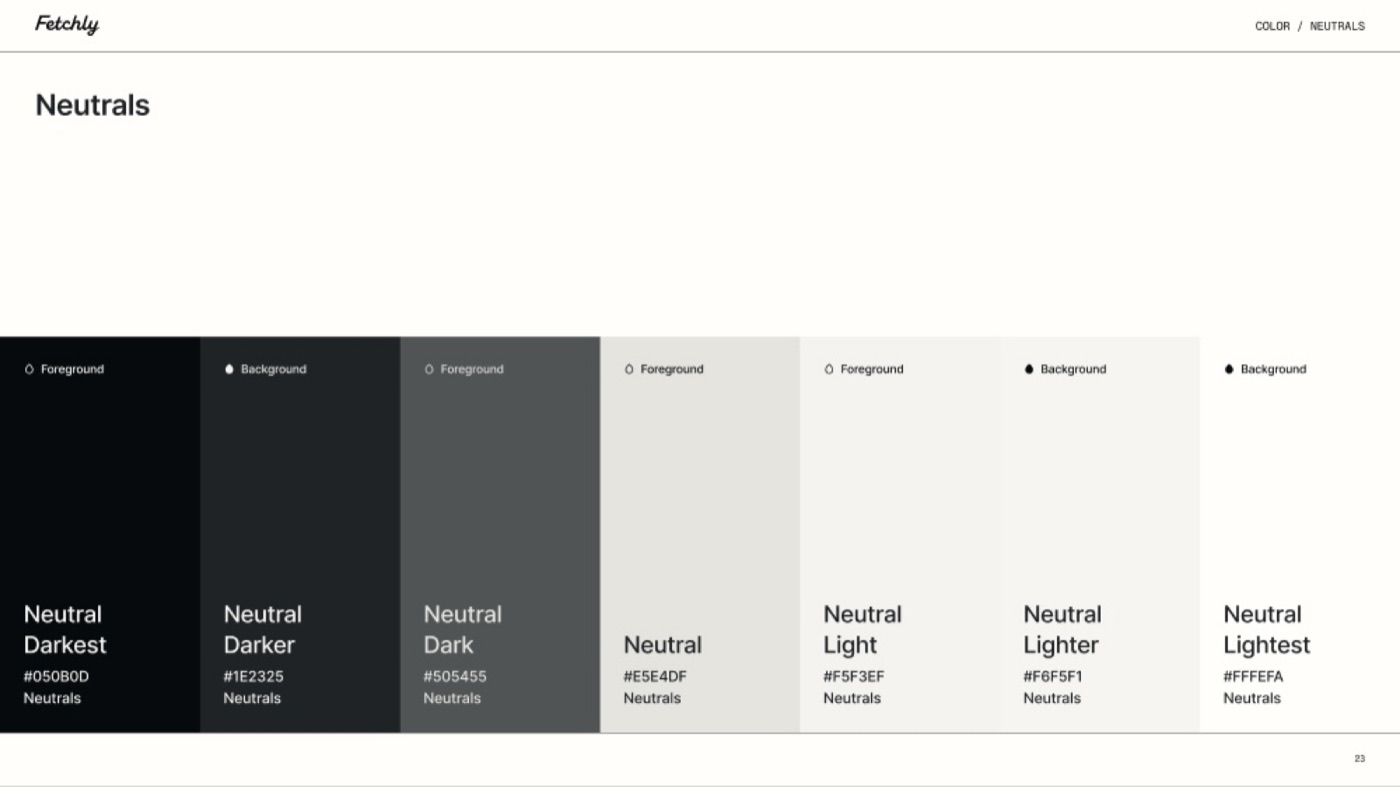The height and width of the screenshot is (787, 1400).
Task: Click the hex code #F5F3EF
Action: coord(854,676)
